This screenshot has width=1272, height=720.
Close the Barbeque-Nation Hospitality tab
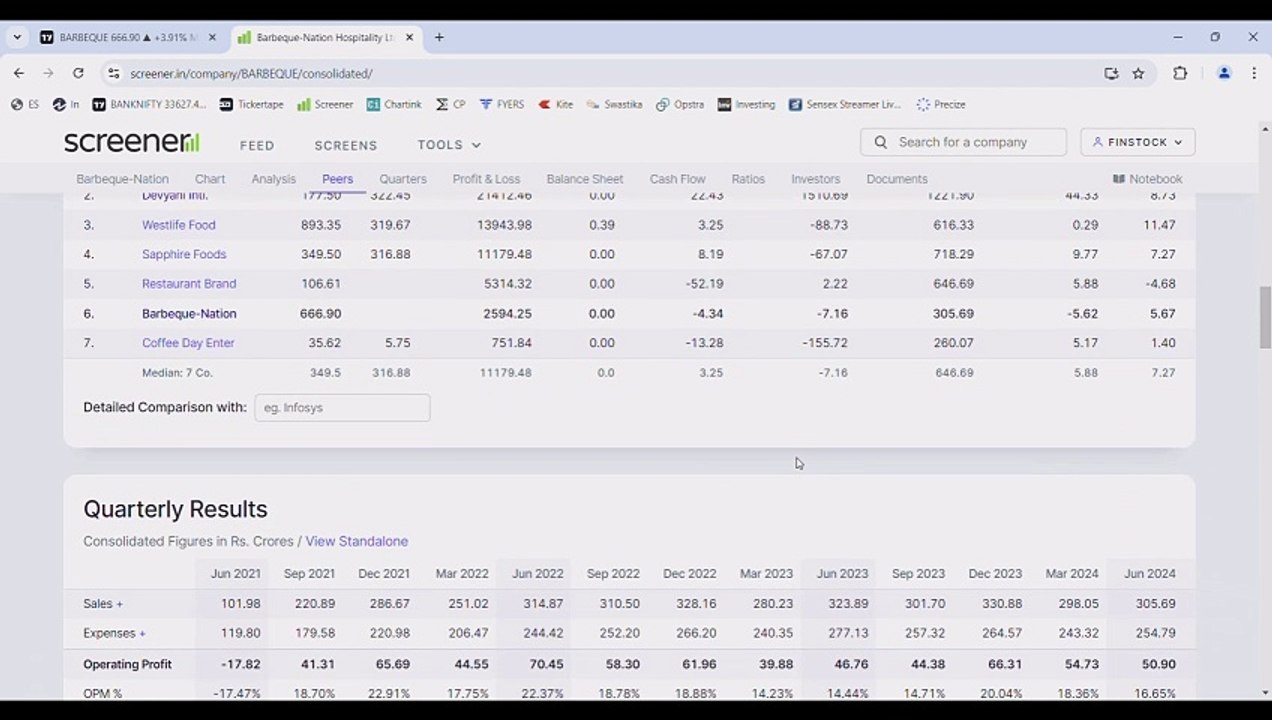click(409, 37)
